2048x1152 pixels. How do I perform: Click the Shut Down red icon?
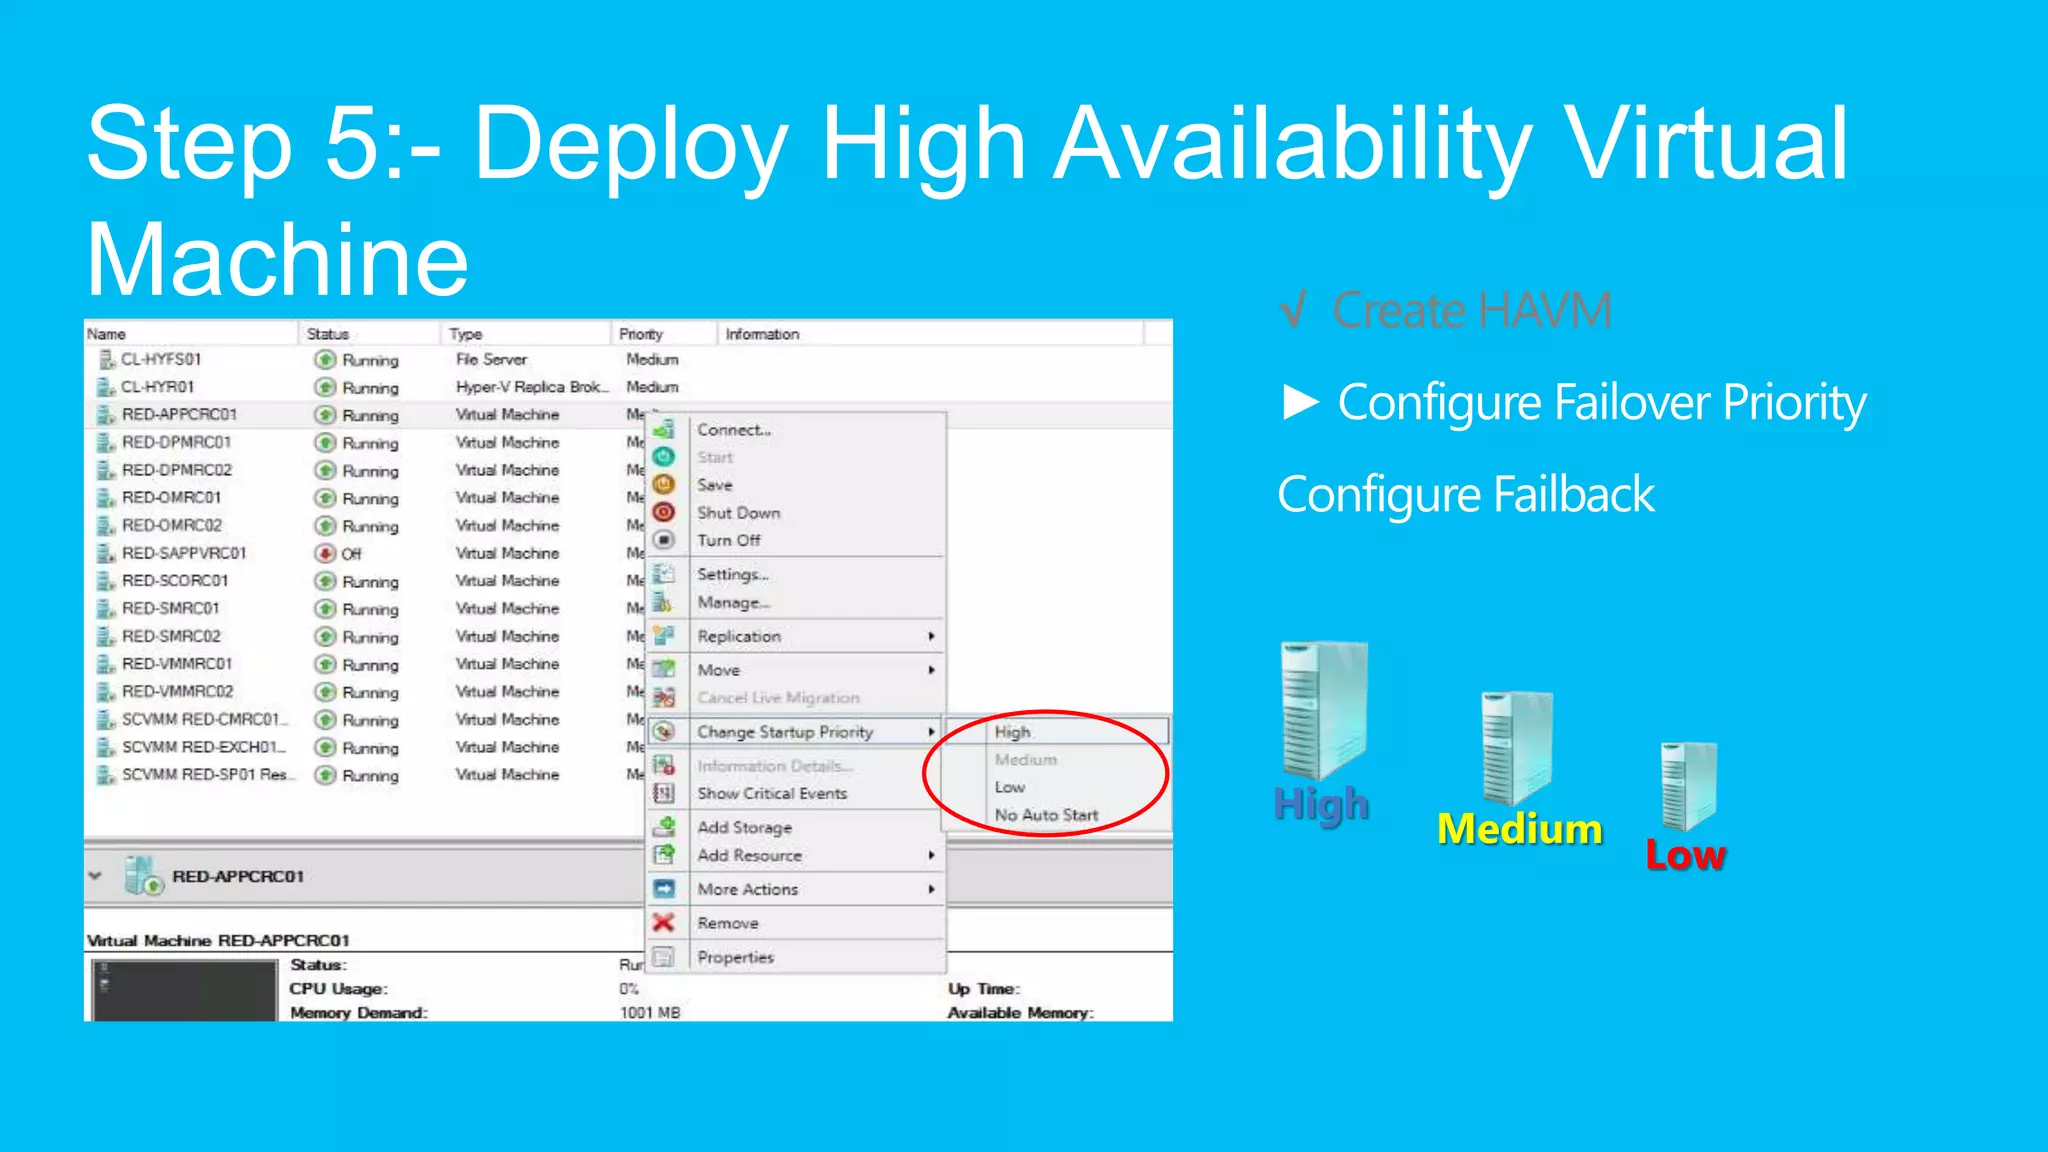664,512
